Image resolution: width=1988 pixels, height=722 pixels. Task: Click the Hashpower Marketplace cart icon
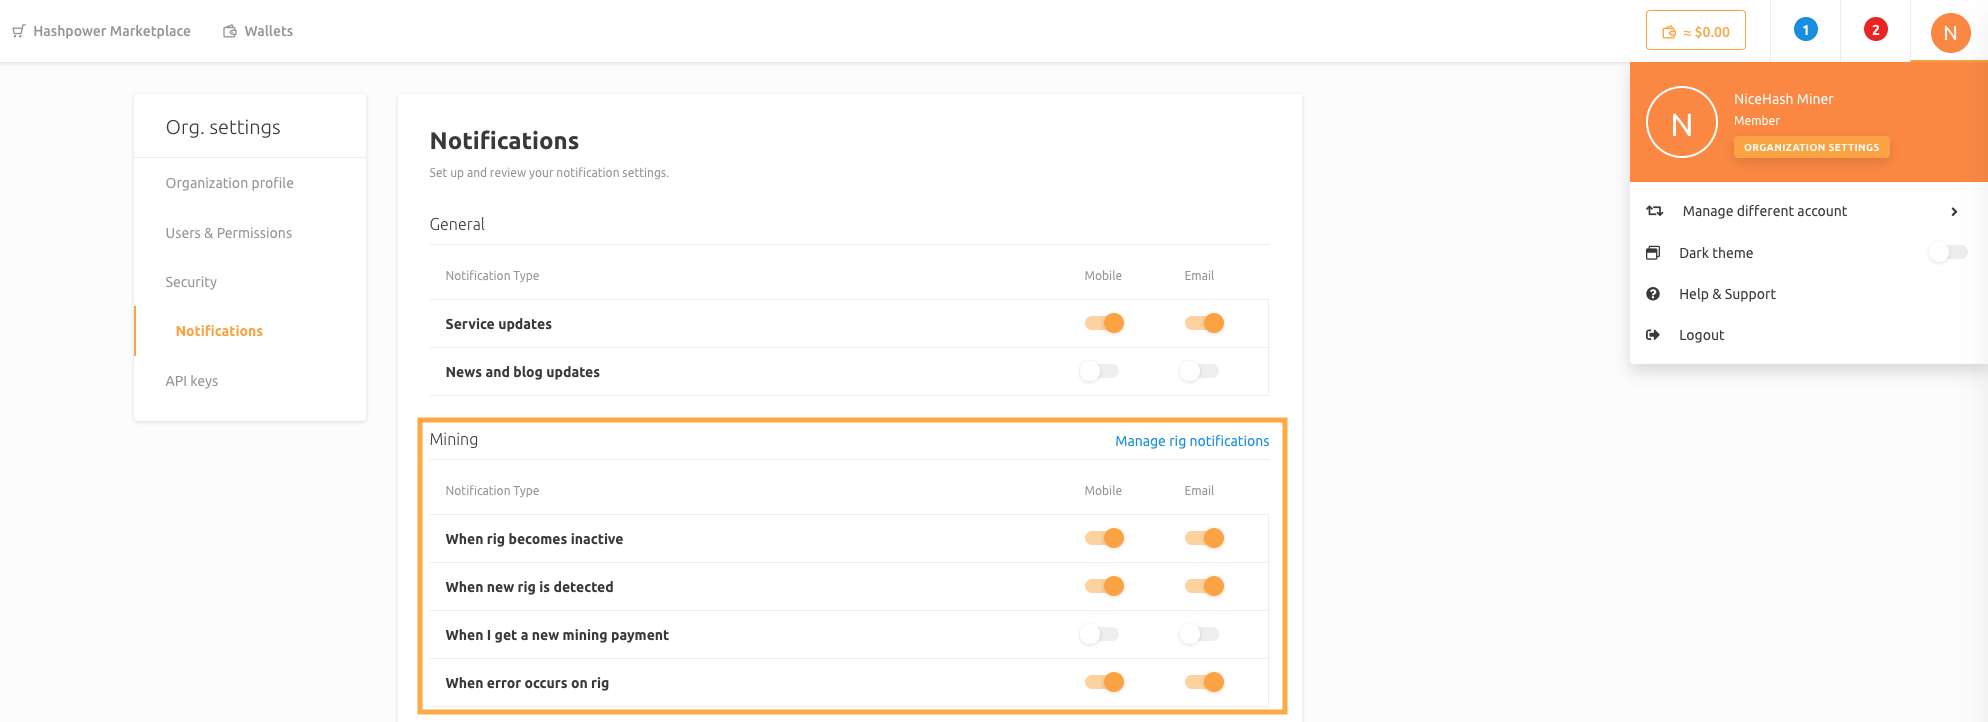click(x=18, y=31)
